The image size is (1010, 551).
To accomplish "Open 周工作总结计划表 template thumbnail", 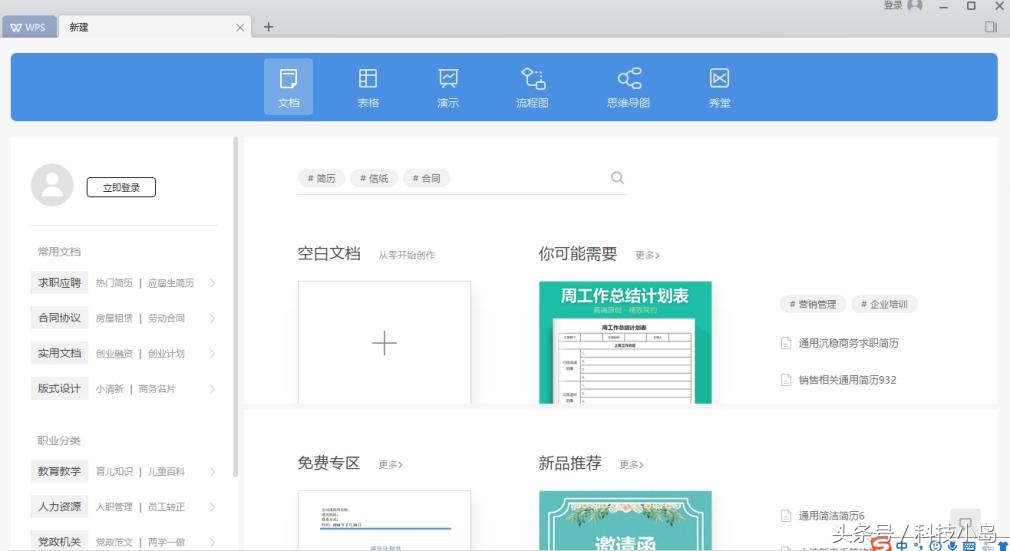I will coord(625,342).
